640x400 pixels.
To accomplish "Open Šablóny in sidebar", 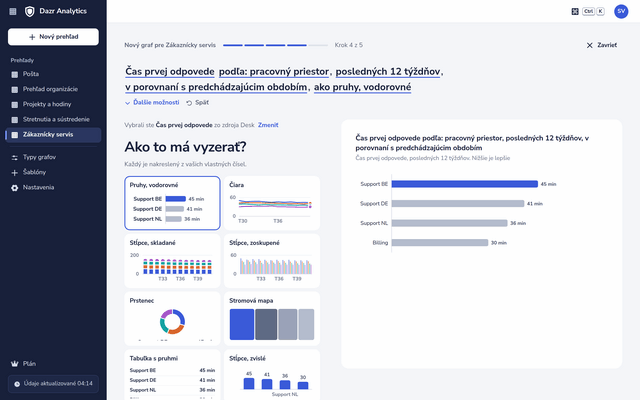I will tap(53, 172).
